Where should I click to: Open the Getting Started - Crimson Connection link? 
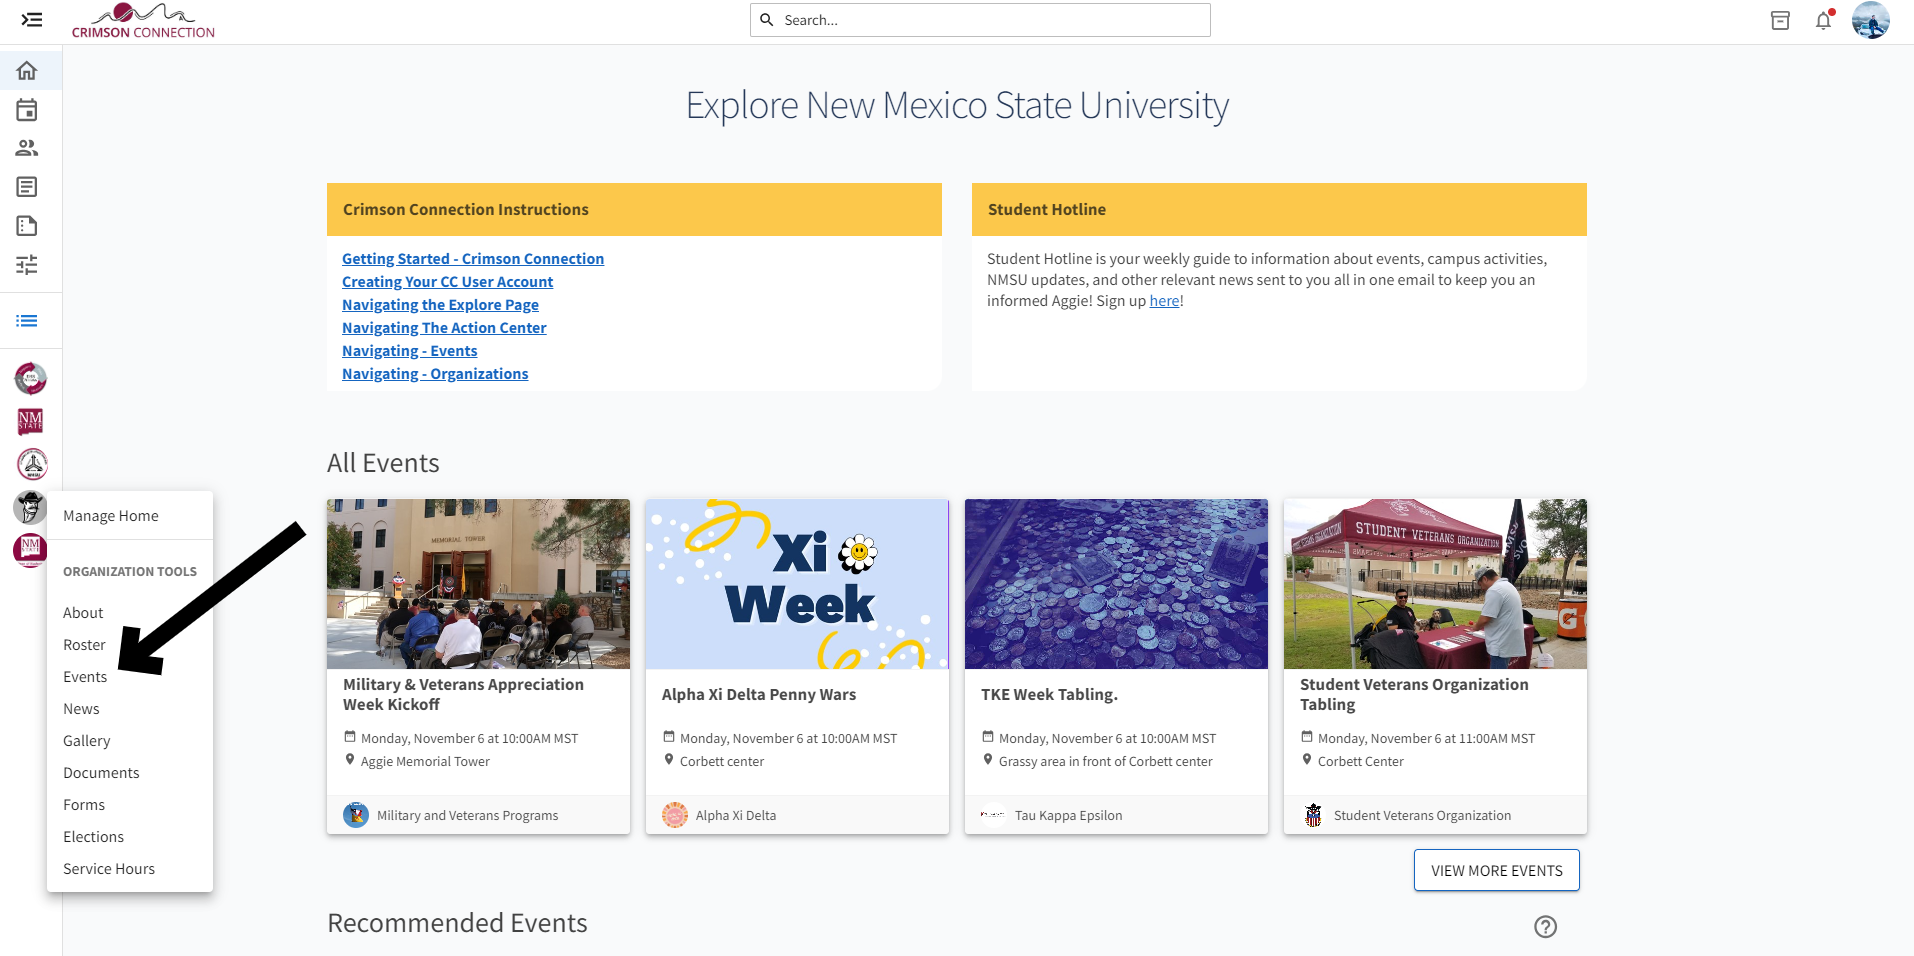(472, 258)
